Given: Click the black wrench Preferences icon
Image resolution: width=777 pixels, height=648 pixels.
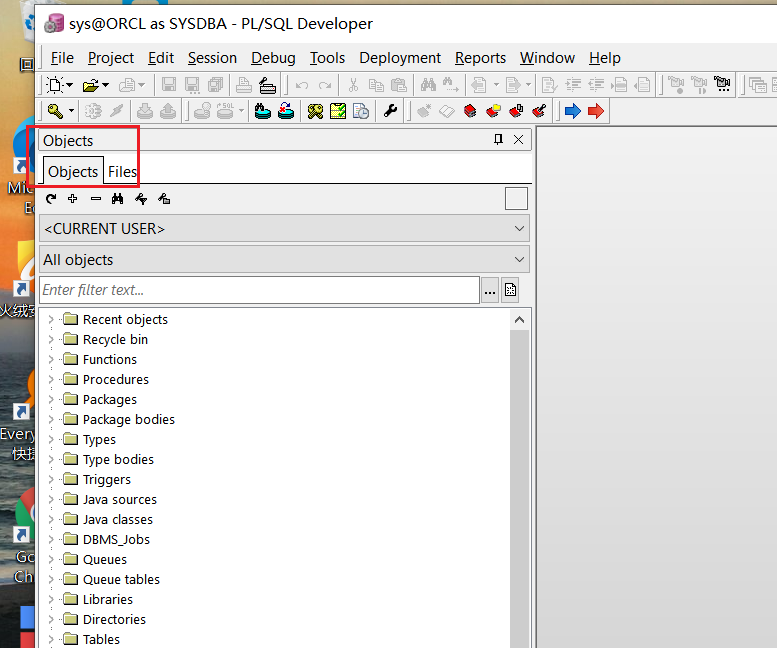Looking at the screenshot, I should 390,111.
